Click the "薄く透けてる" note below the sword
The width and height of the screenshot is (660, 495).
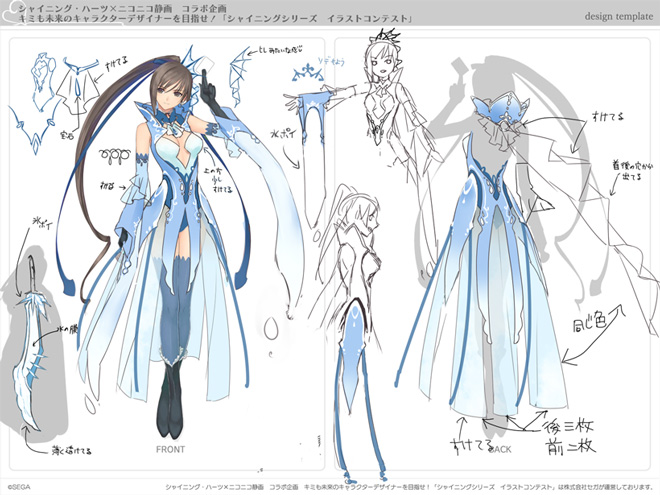[x=71, y=451]
